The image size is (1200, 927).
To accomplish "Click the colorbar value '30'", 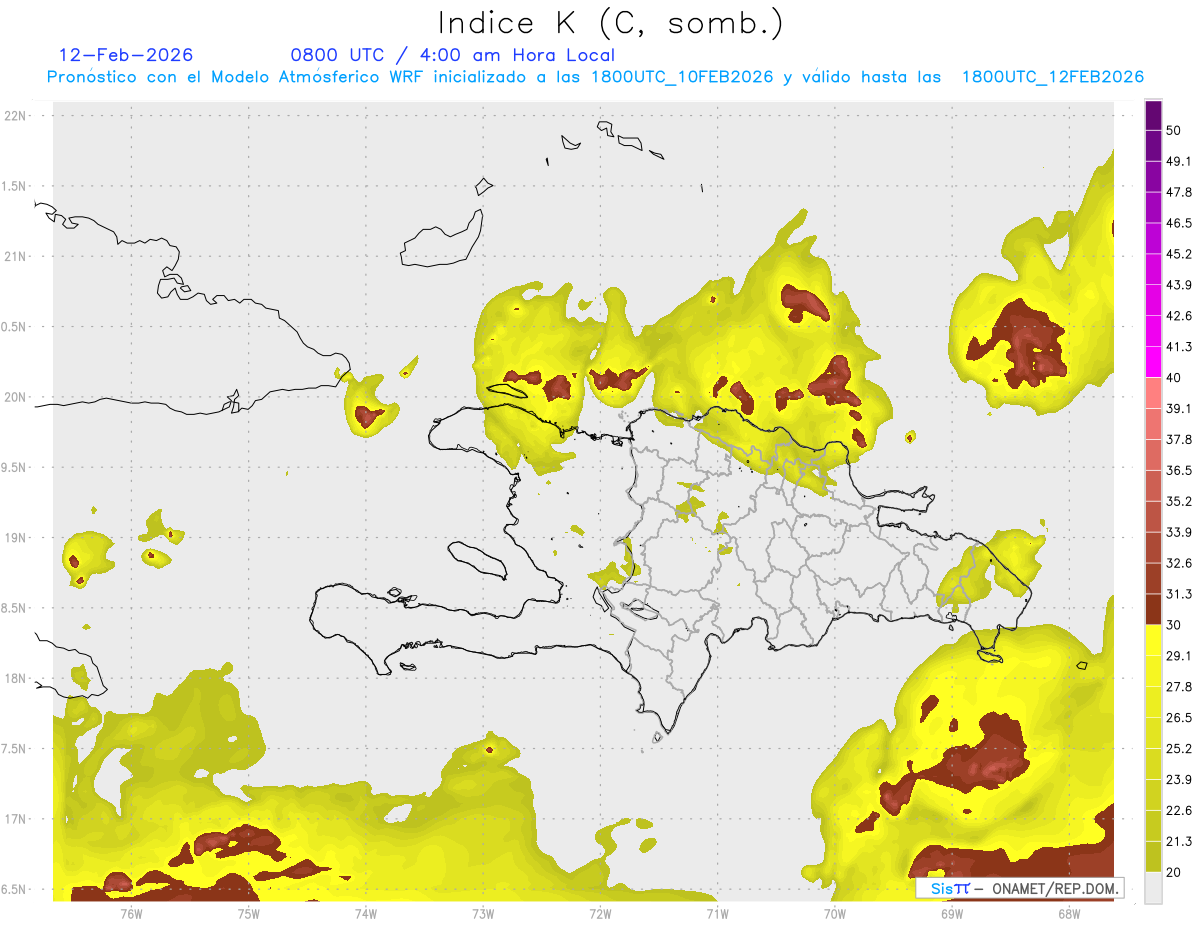I will (x=1174, y=625).
